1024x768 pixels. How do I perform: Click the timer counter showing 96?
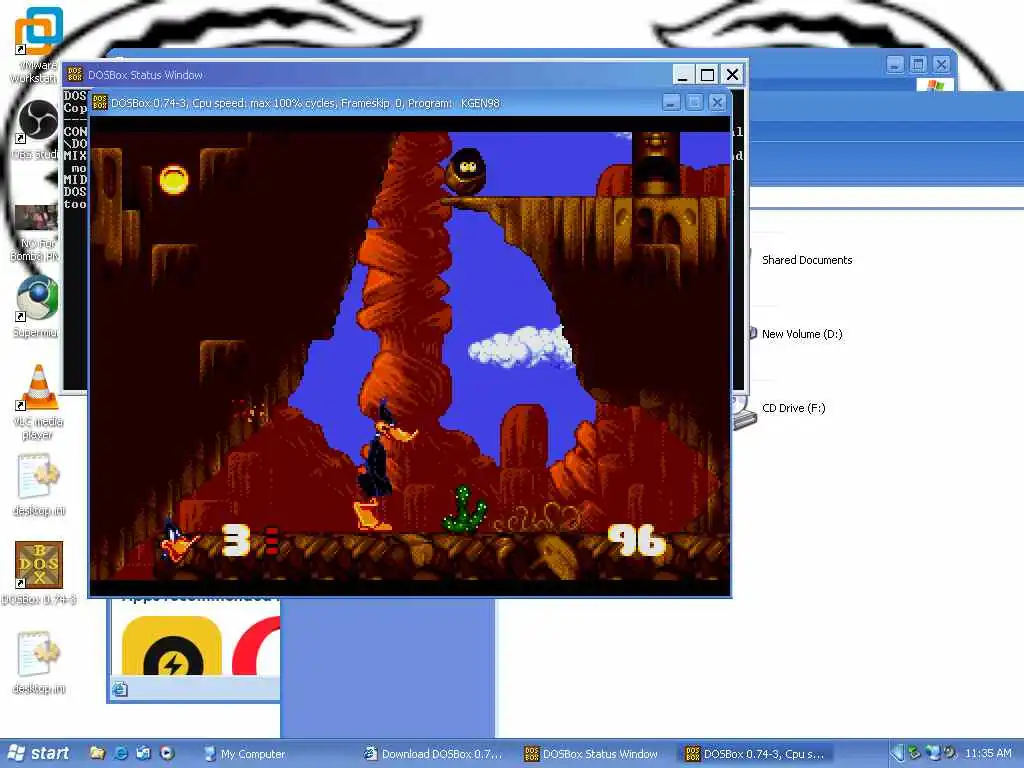(637, 541)
